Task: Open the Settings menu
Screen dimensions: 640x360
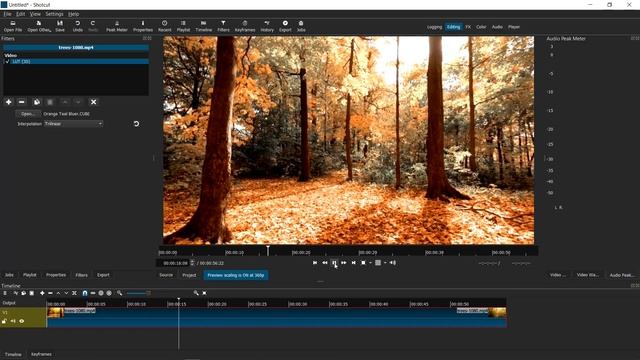Action: (x=54, y=14)
